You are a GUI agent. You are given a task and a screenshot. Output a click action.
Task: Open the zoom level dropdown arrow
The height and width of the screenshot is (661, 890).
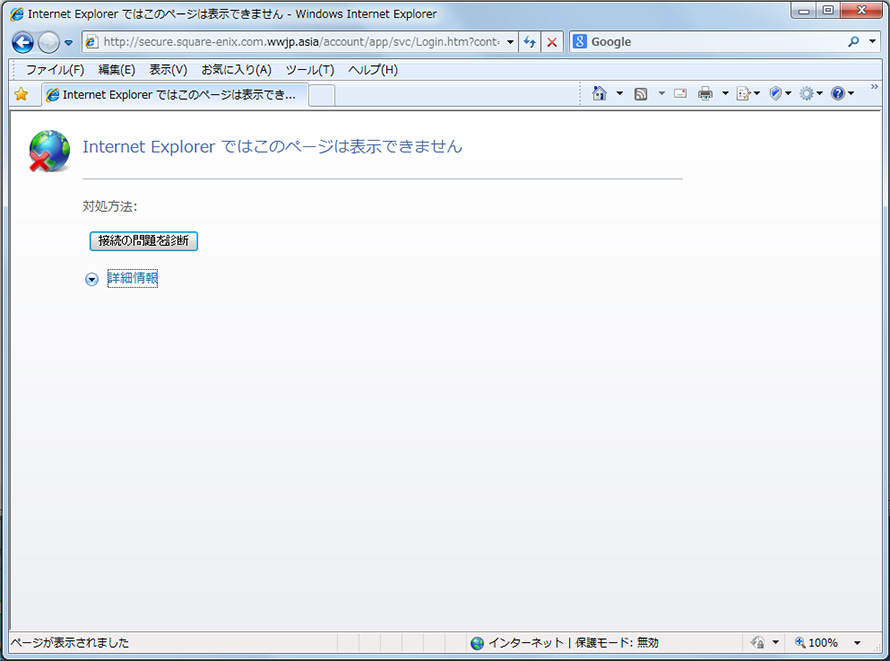(x=857, y=643)
